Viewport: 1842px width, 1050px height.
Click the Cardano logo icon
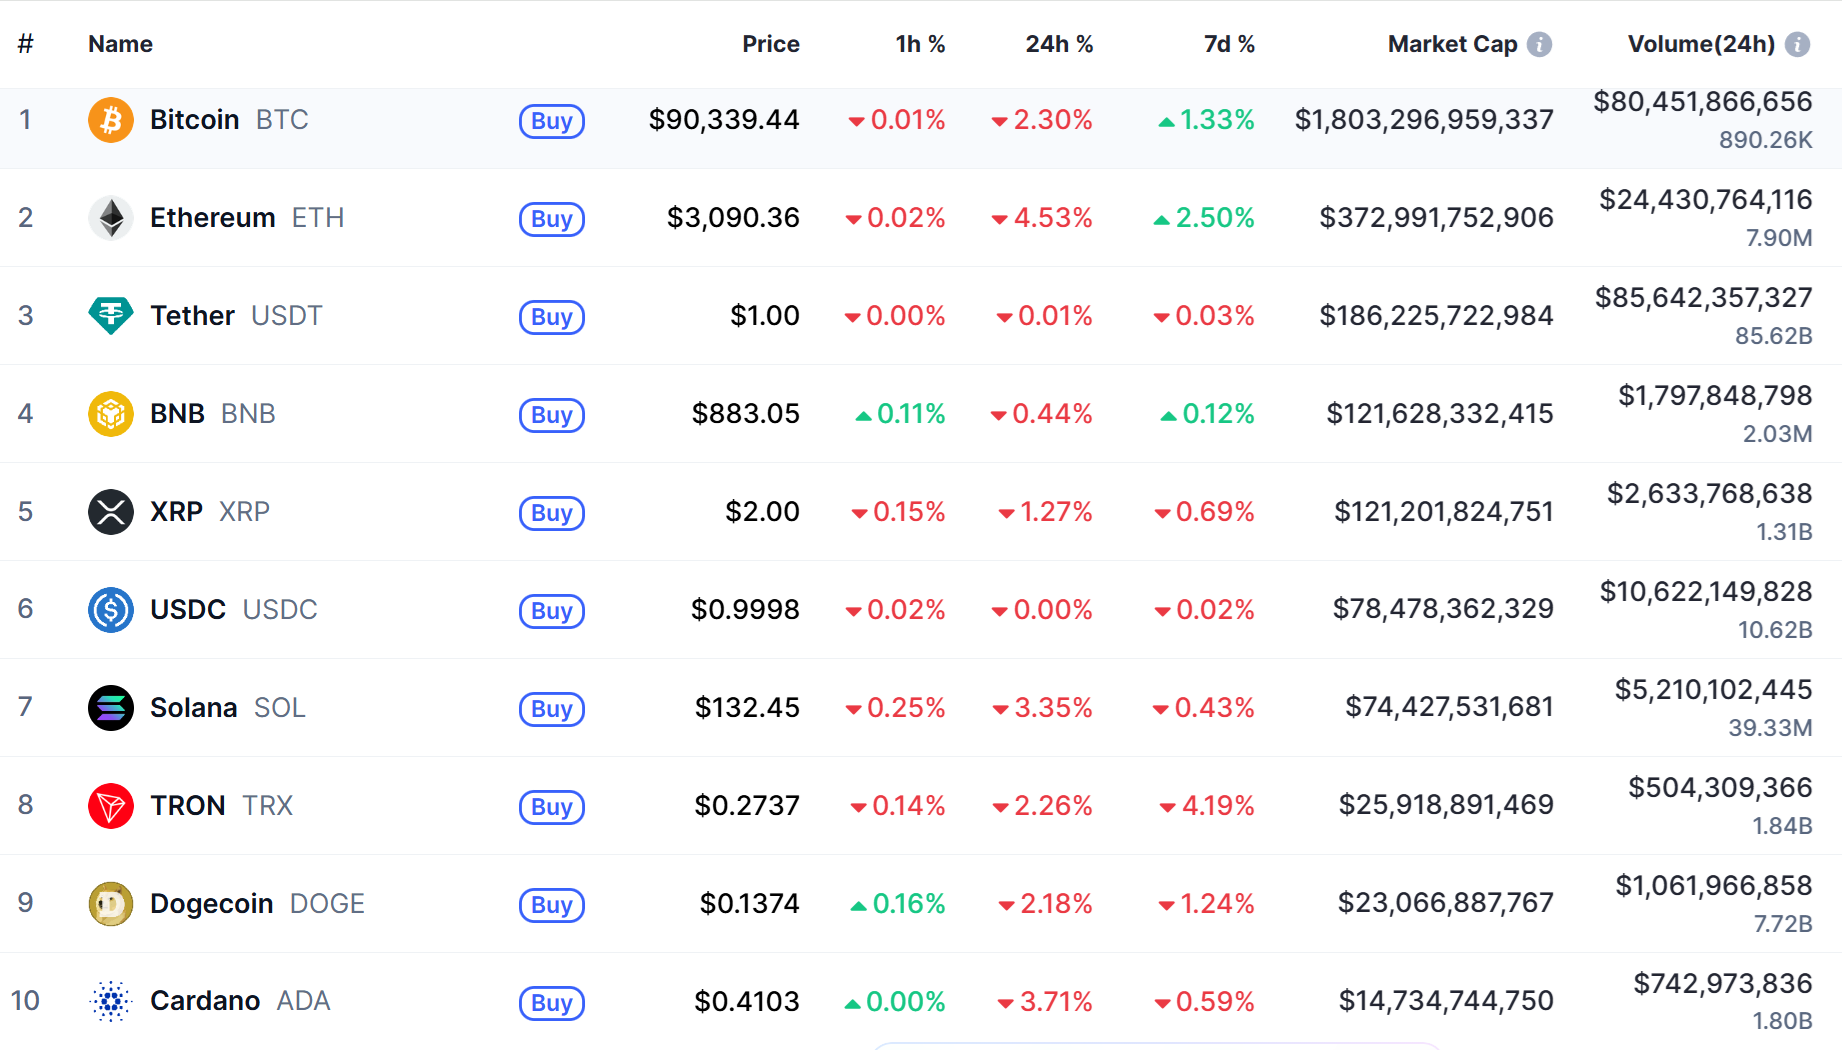tap(111, 1001)
